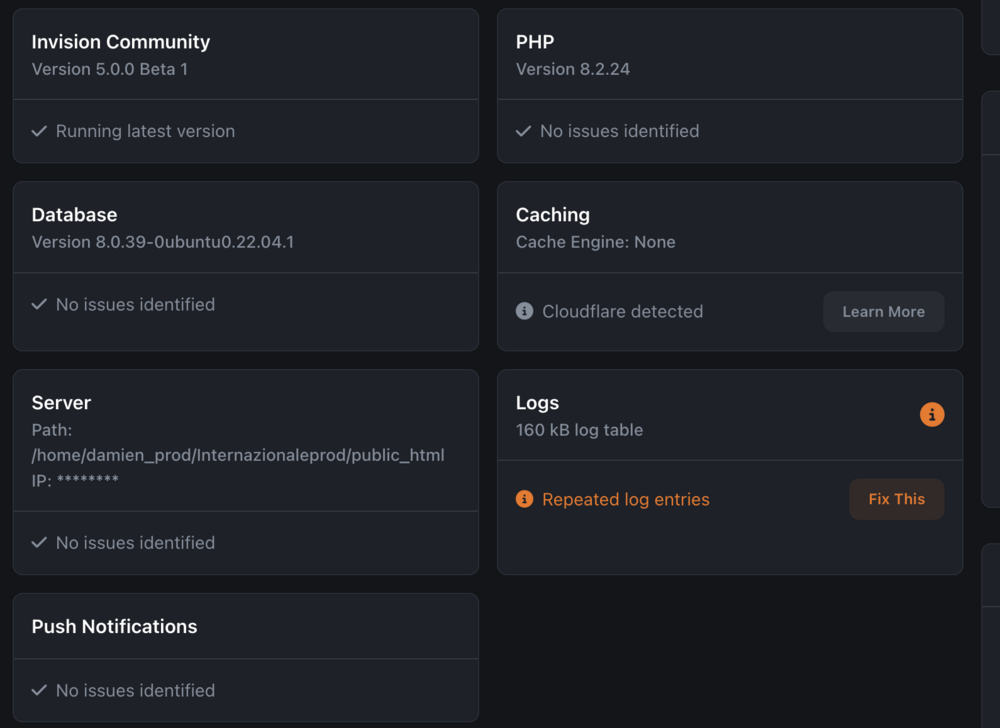
Task: Select the Invision Community heading
Action: pyautogui.click(x=121, y=41)
